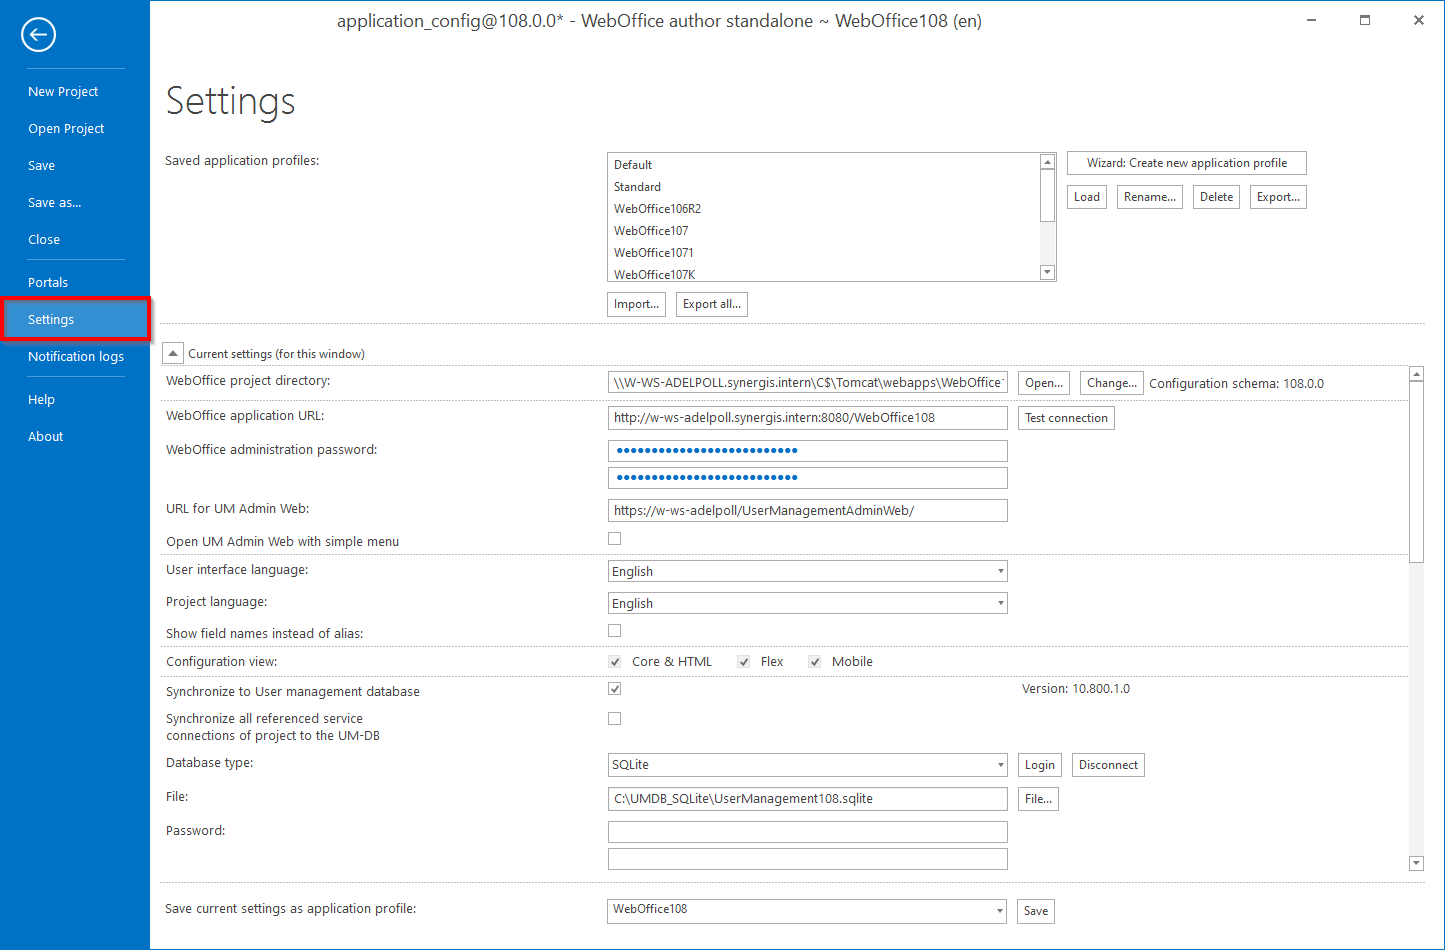The image size is (1445, 950).
Task: Click the back navigation arrow
Action: coord(38,34)
